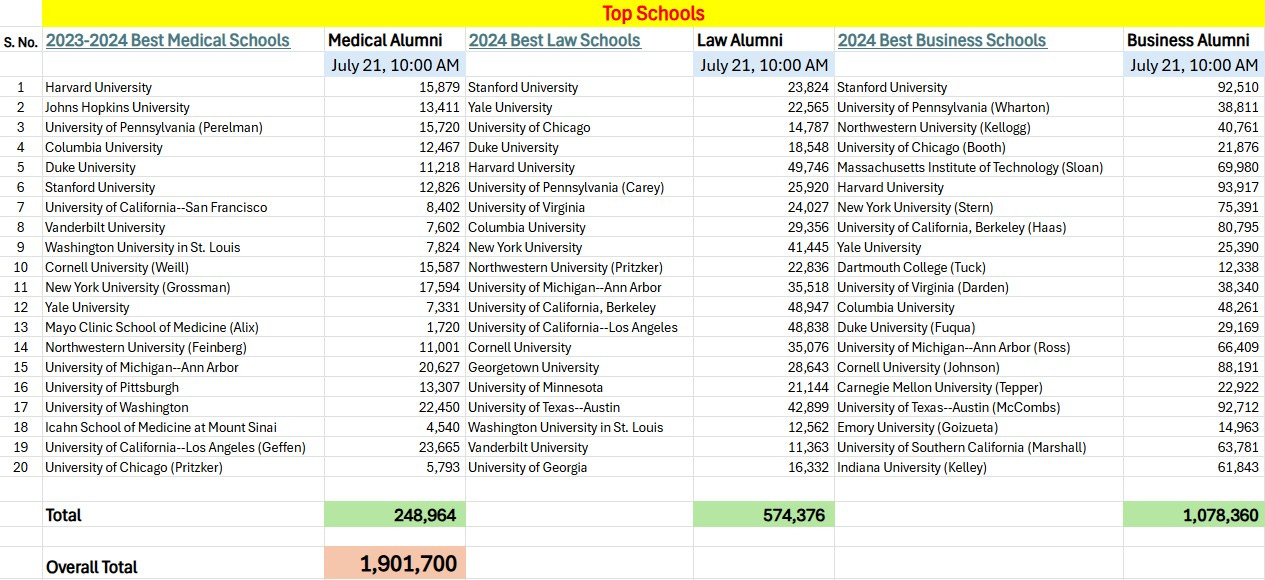Select University of Minnesota cell
The width and height of the screenshot is (1265, 580).
coord(580,387)
